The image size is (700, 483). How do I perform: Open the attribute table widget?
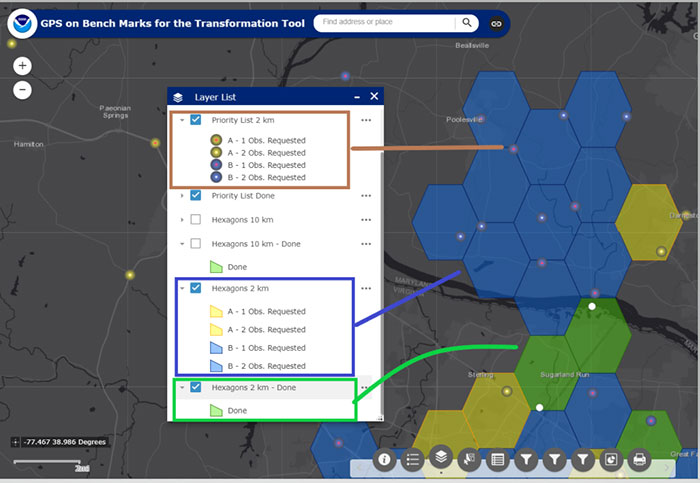497,460
